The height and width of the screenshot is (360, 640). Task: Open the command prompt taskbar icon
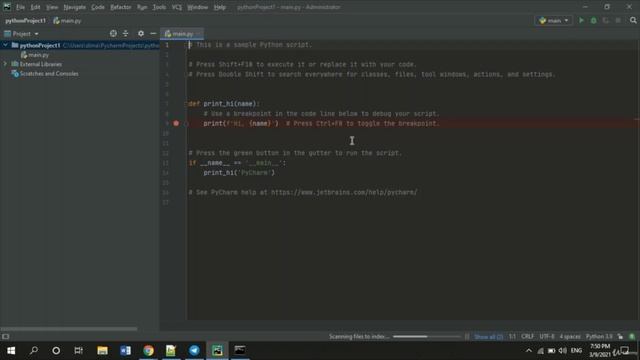click(x=240, y=350)
